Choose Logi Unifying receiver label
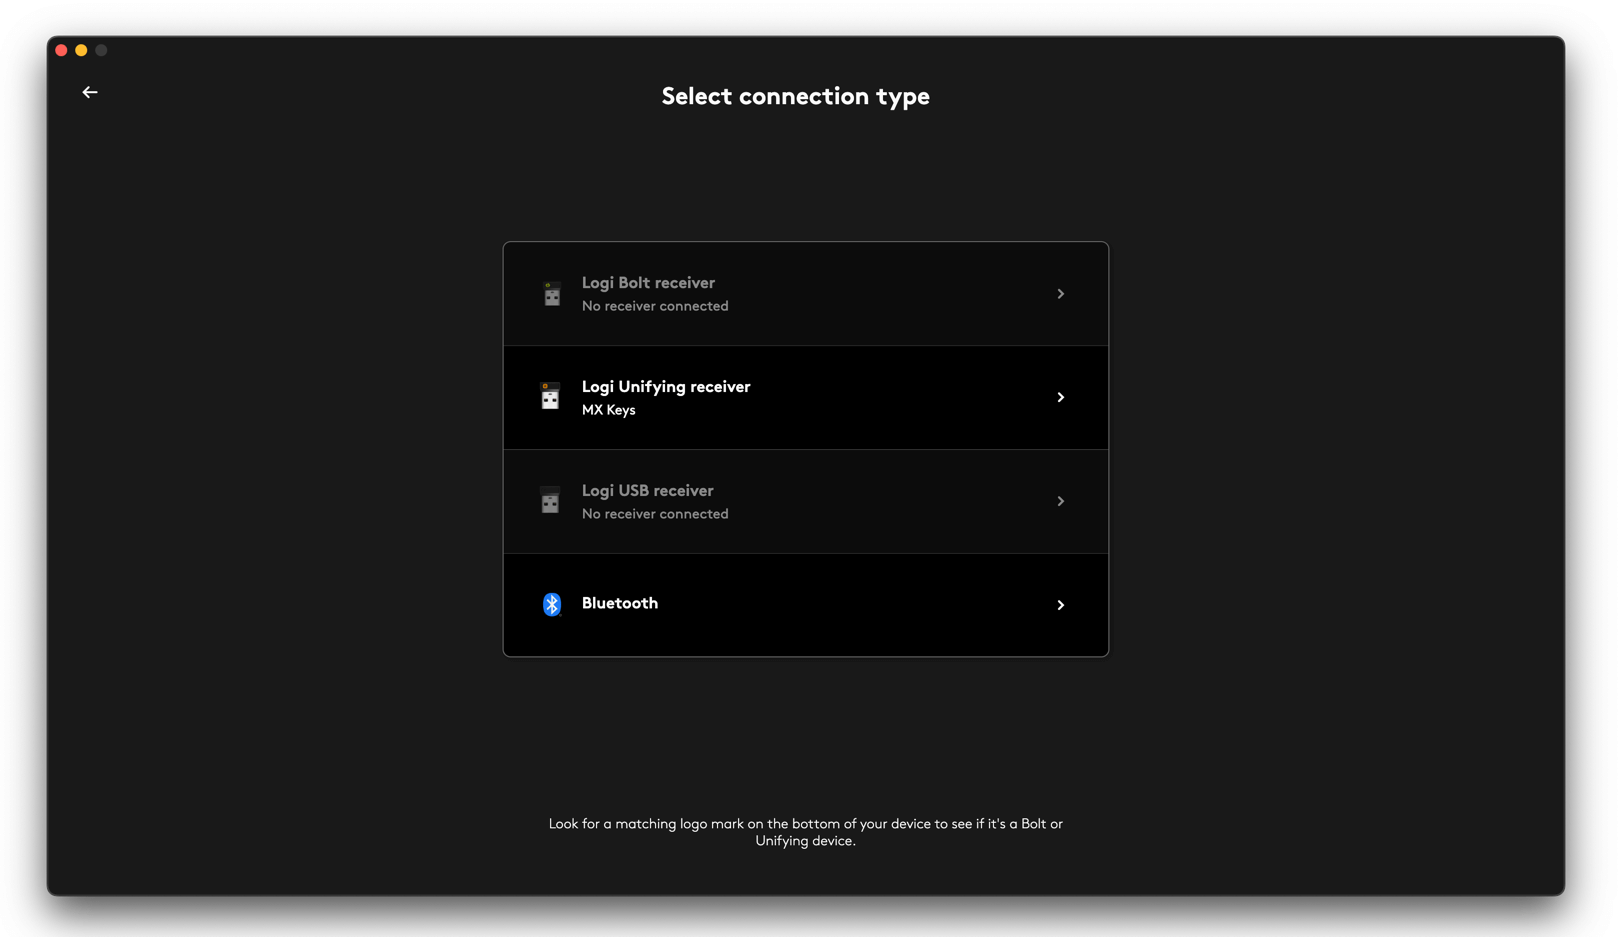 [666, 387]
